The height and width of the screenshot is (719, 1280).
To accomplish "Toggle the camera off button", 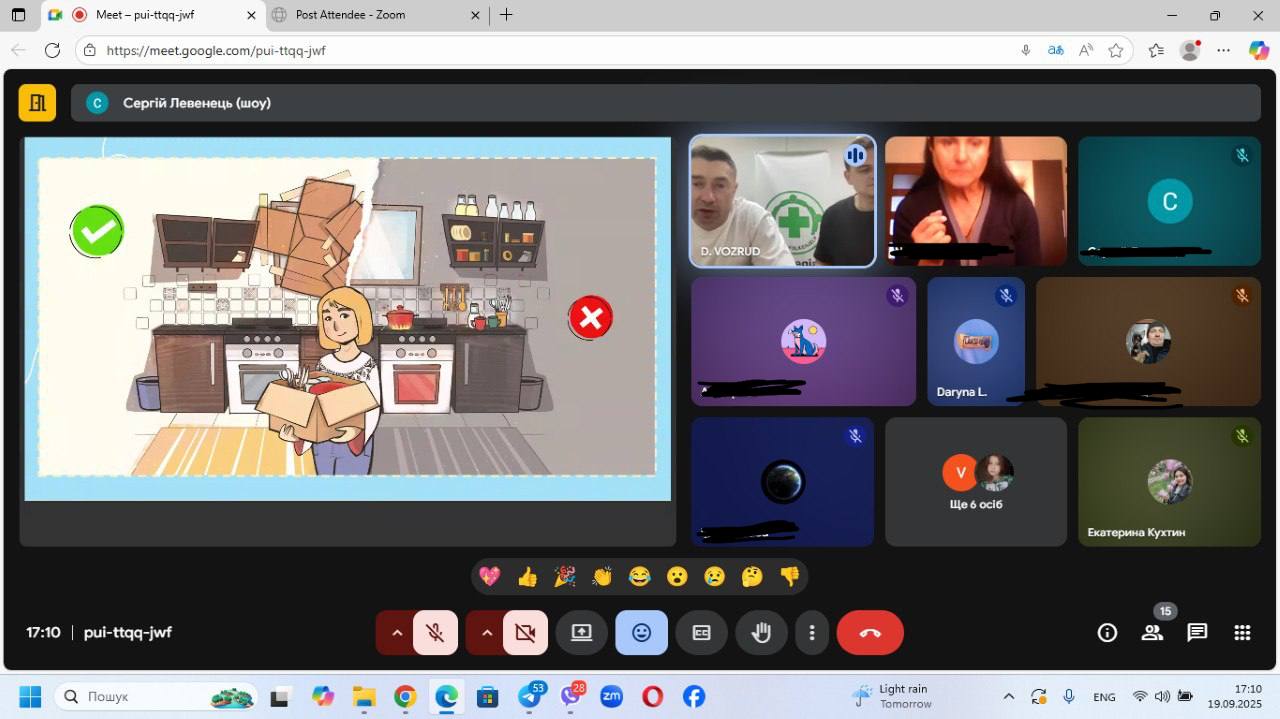I will click(x=525, y=633).
